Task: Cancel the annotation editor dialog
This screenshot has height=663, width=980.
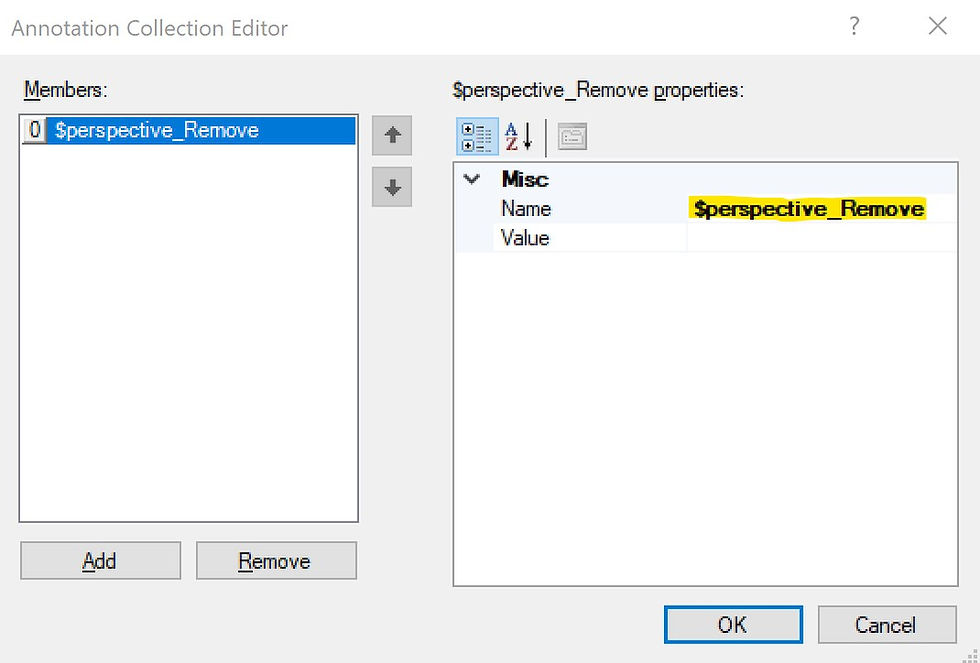Action: point(887,624)
